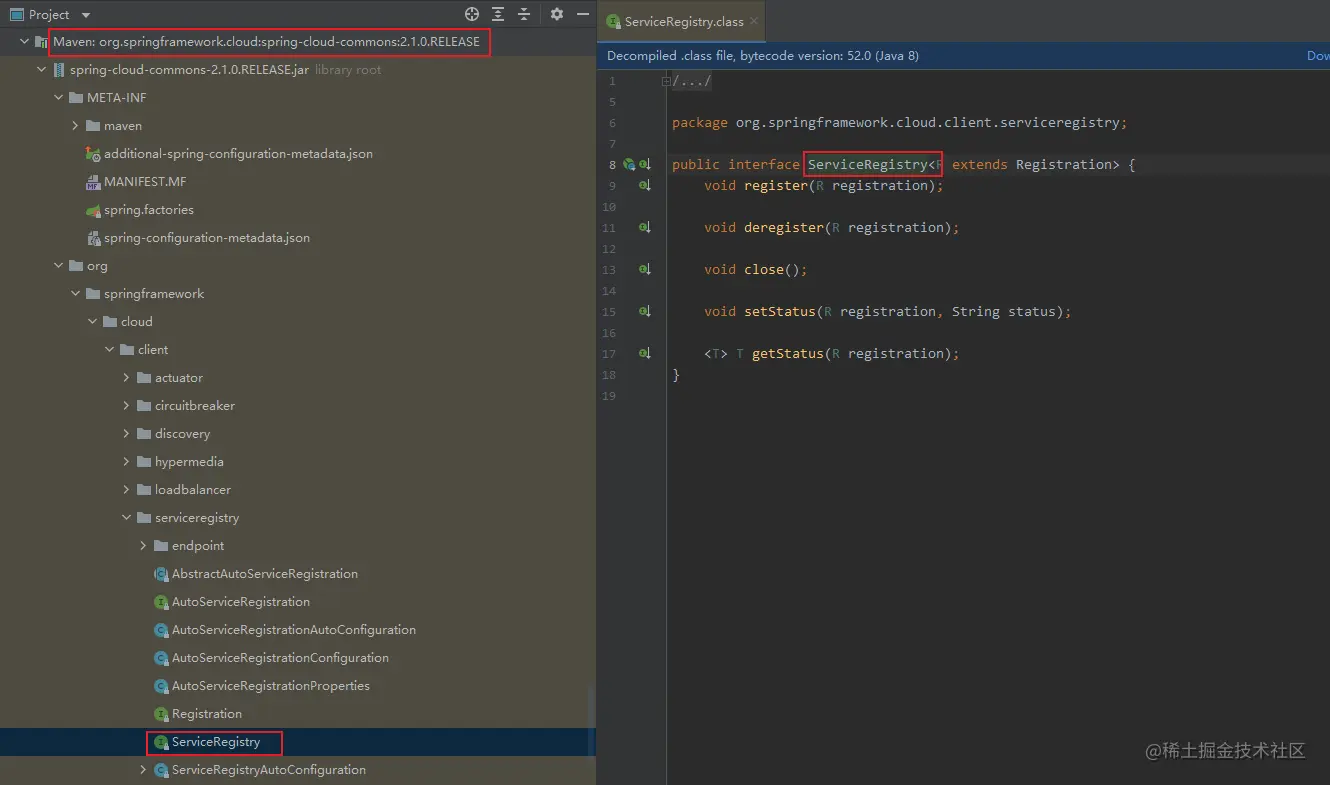Select the spring.factories file
The width and height of the screenshot is (1330, 785).
pos(149,210)
